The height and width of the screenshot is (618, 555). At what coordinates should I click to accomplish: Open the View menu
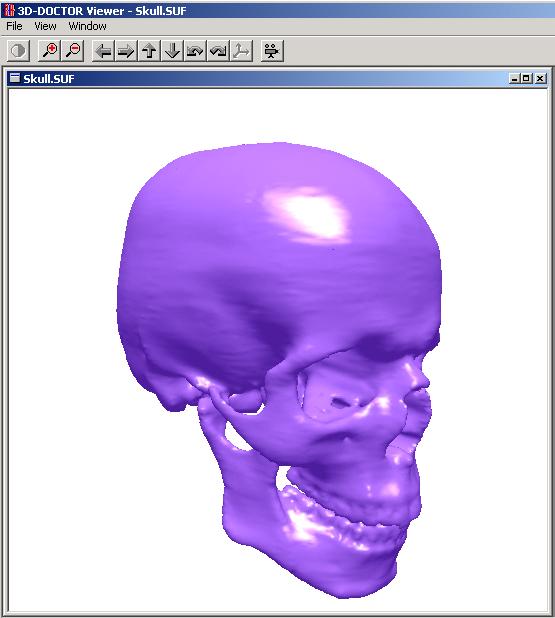[x=45, y=26]
